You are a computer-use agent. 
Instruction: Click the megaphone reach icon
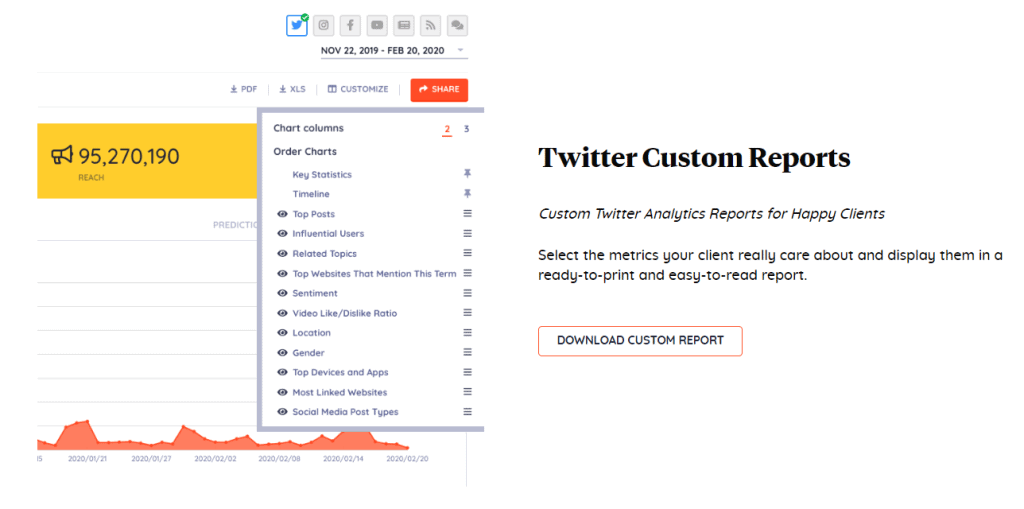point(61,156)
